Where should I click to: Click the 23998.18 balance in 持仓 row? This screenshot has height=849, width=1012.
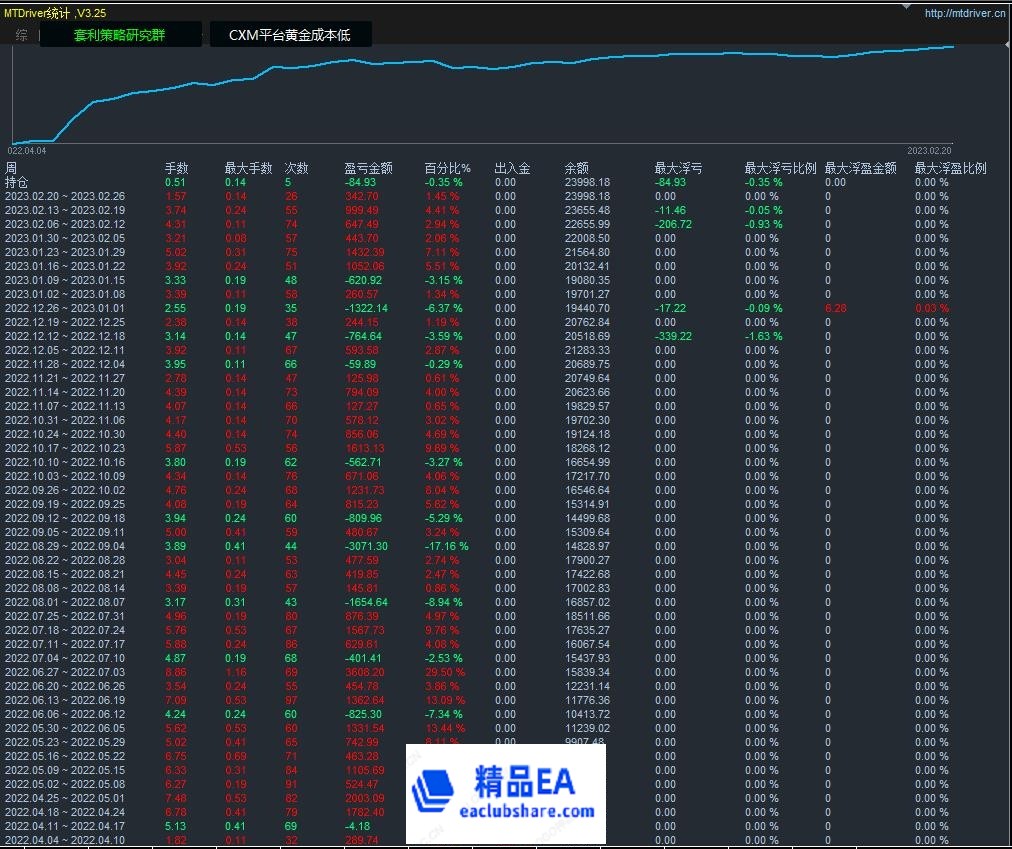587,182
